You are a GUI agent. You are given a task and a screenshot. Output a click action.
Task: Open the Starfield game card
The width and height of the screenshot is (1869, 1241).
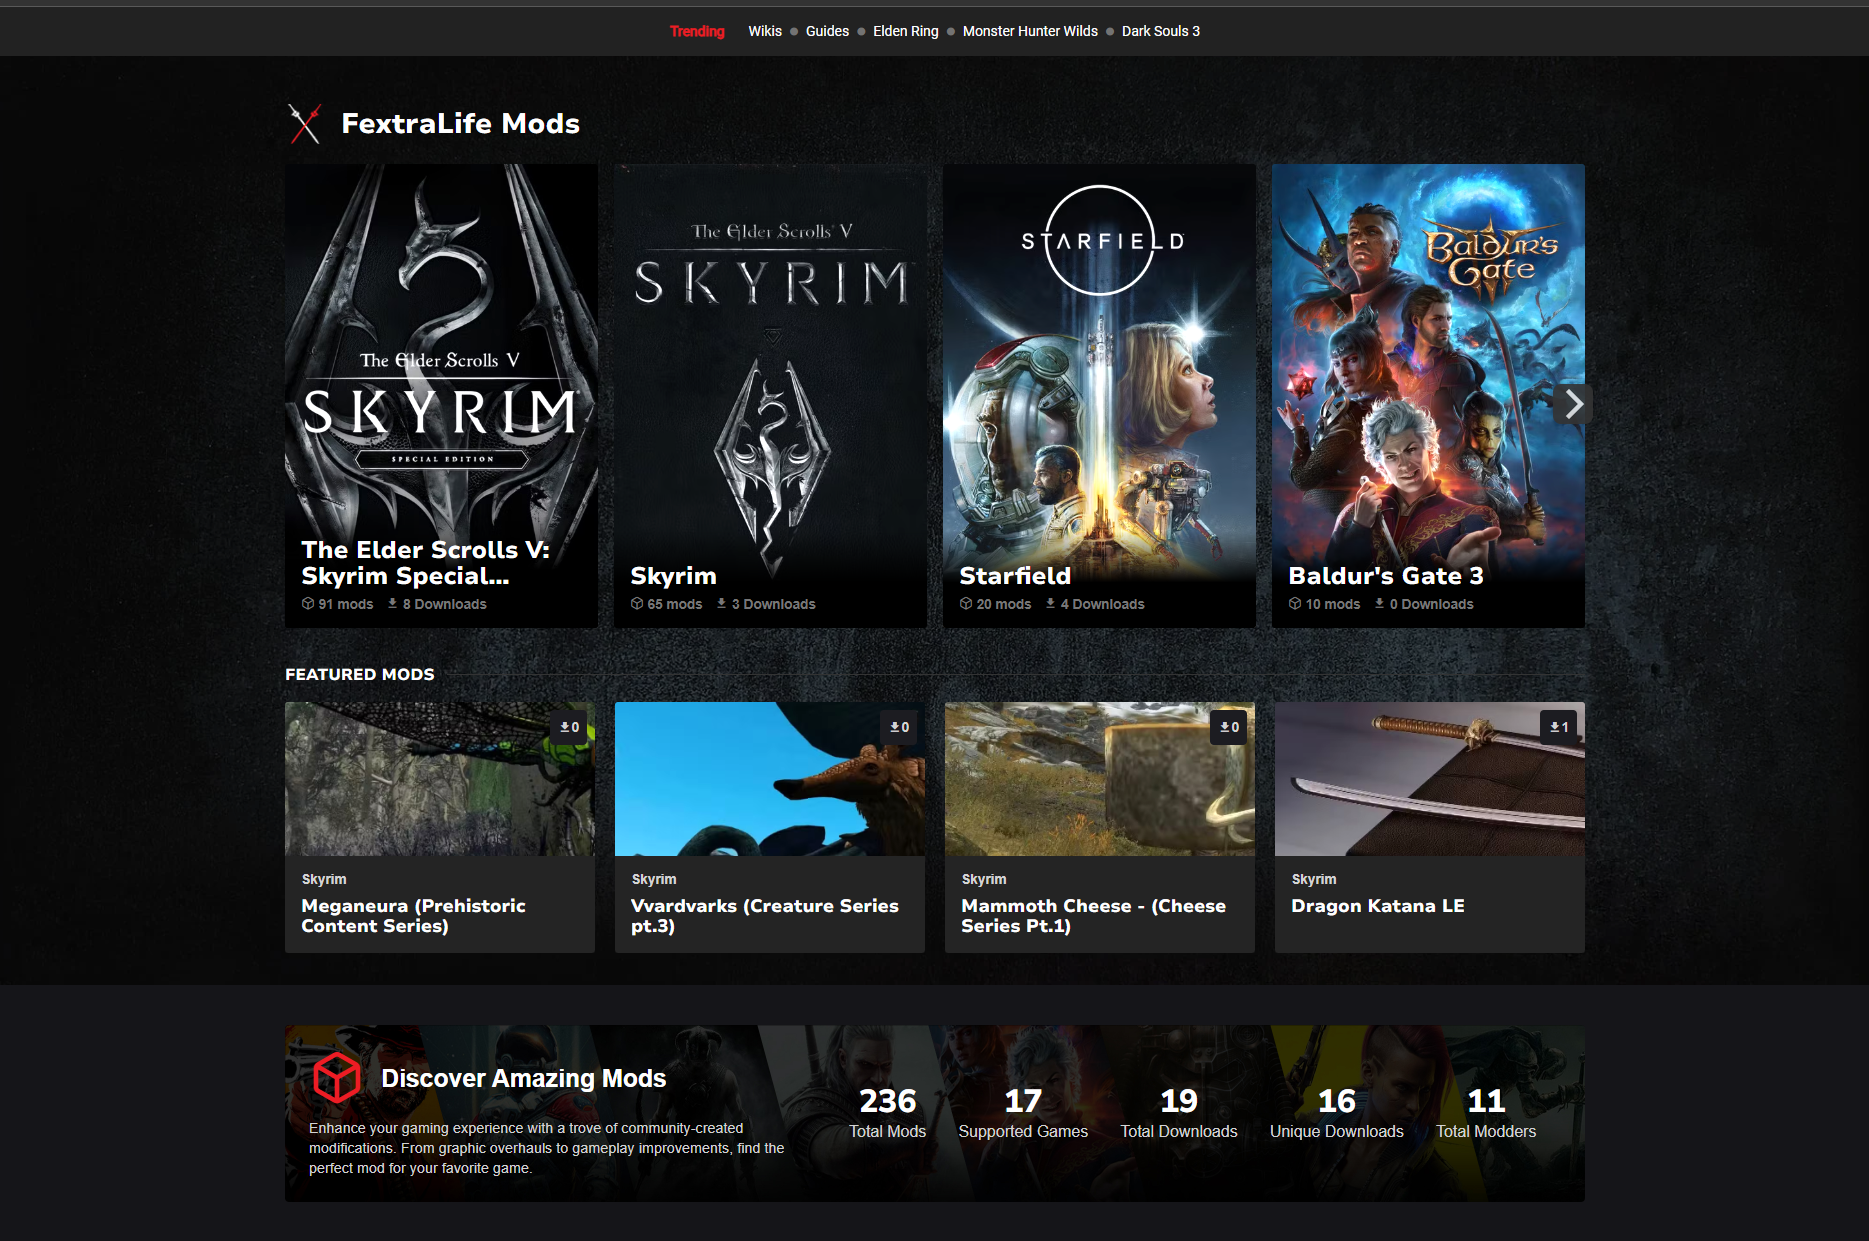click(x=1099, y=395)
